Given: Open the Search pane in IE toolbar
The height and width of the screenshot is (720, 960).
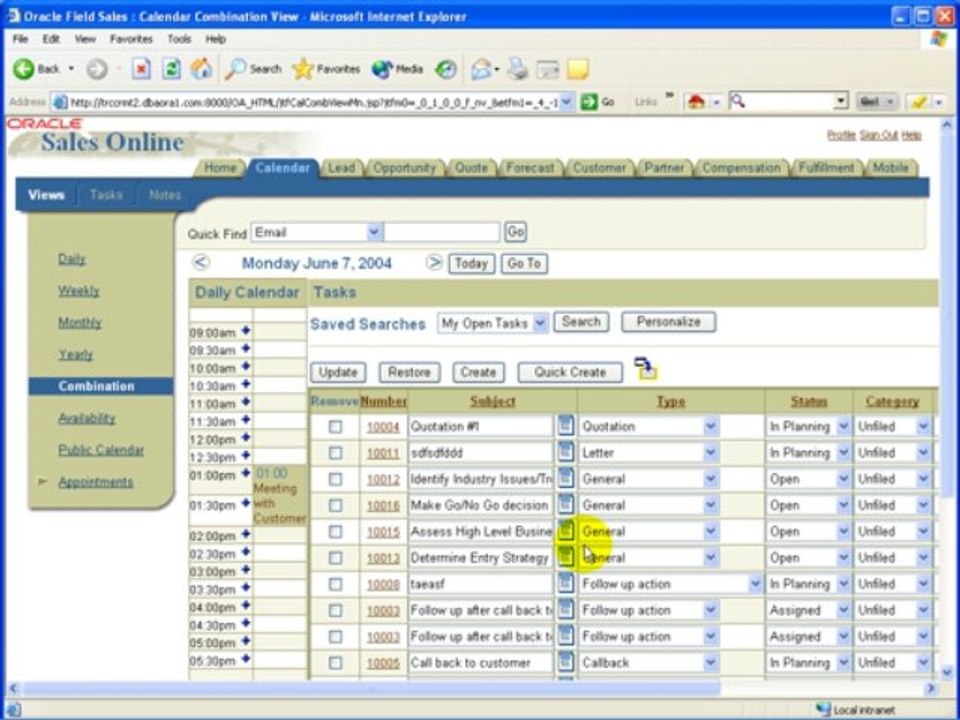Looking at the screenshot, I should pos(253,69).
